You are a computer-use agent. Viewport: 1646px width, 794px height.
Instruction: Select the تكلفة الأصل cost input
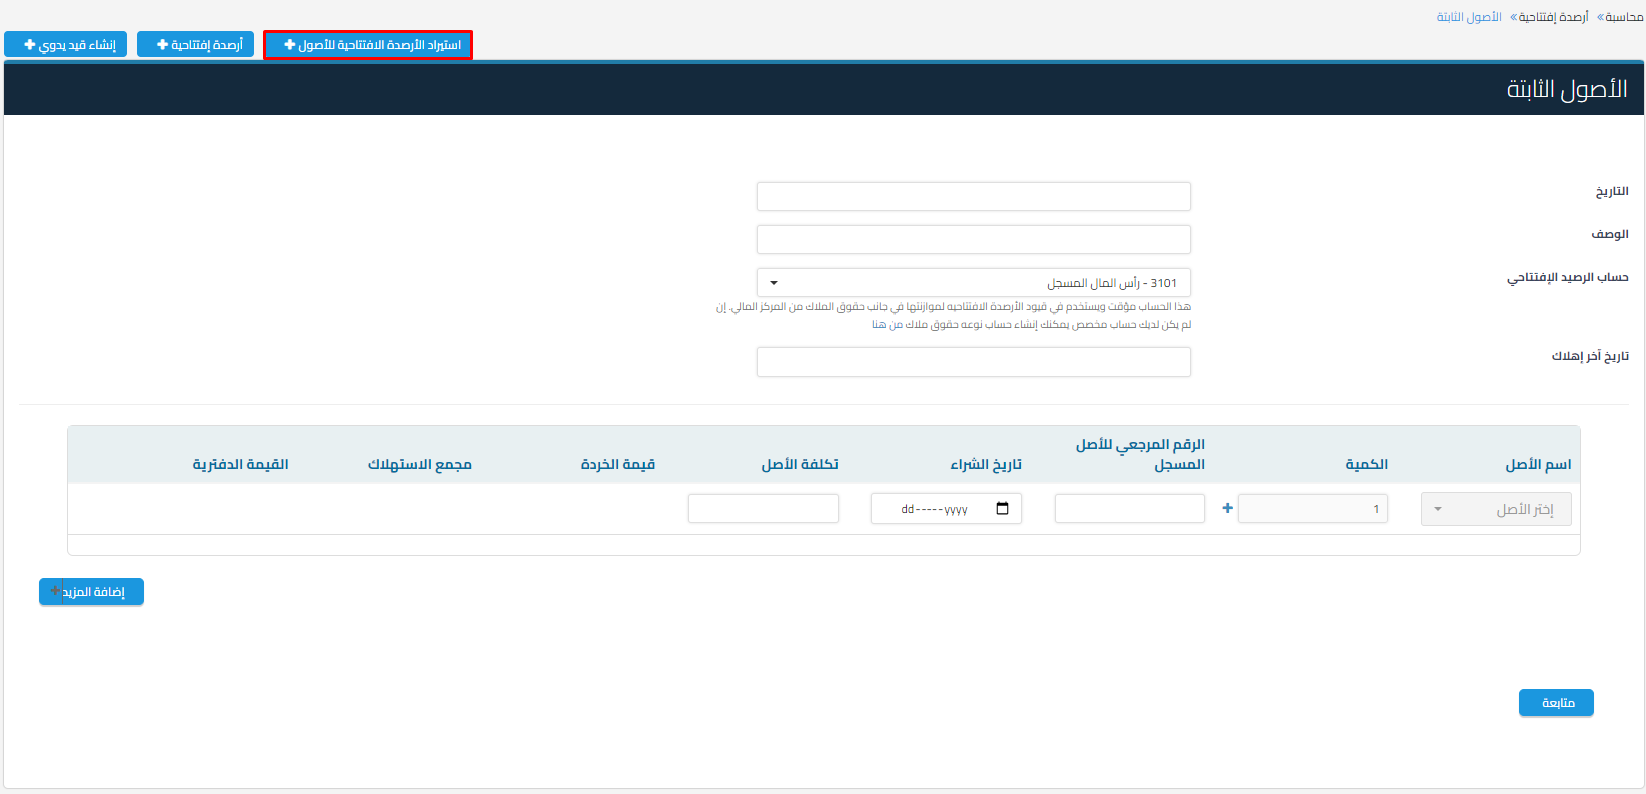click(x=763, y=509)
